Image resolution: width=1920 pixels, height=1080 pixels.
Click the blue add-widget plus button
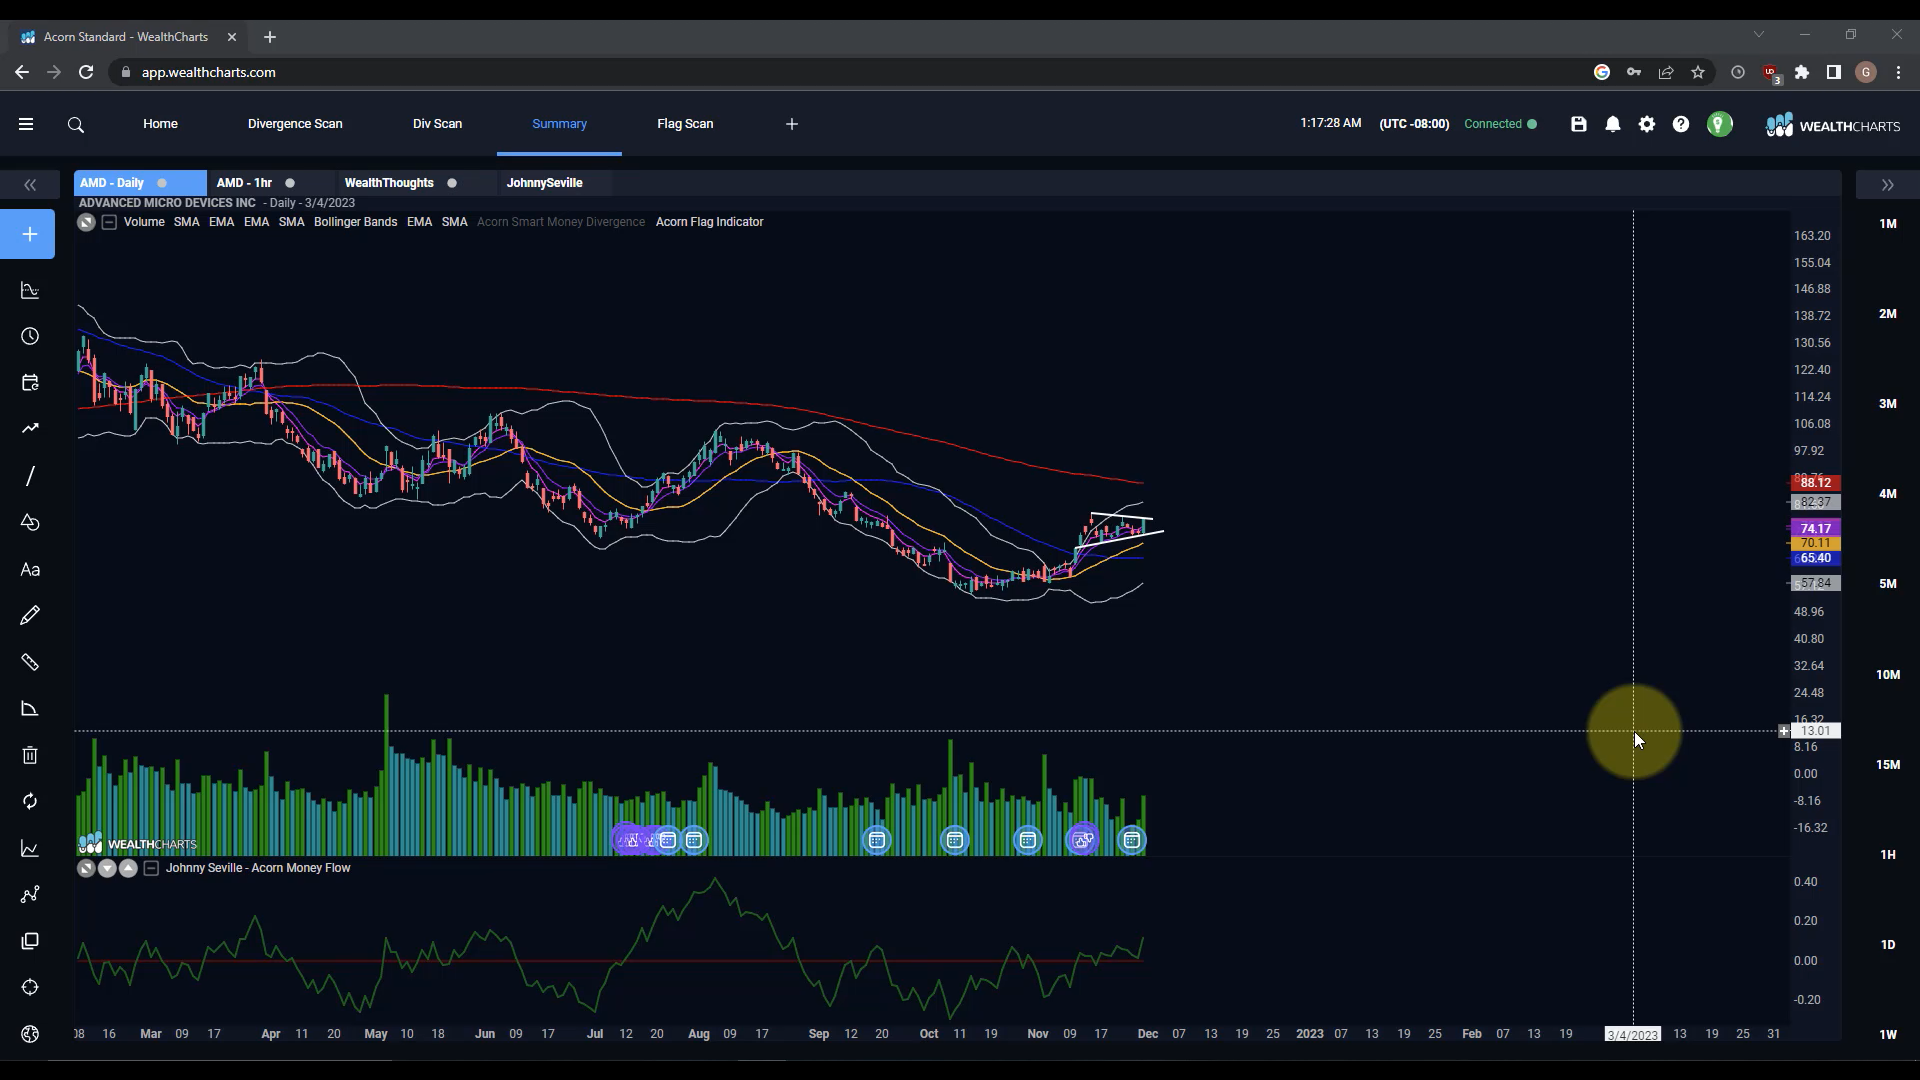[x=30, y=234]
